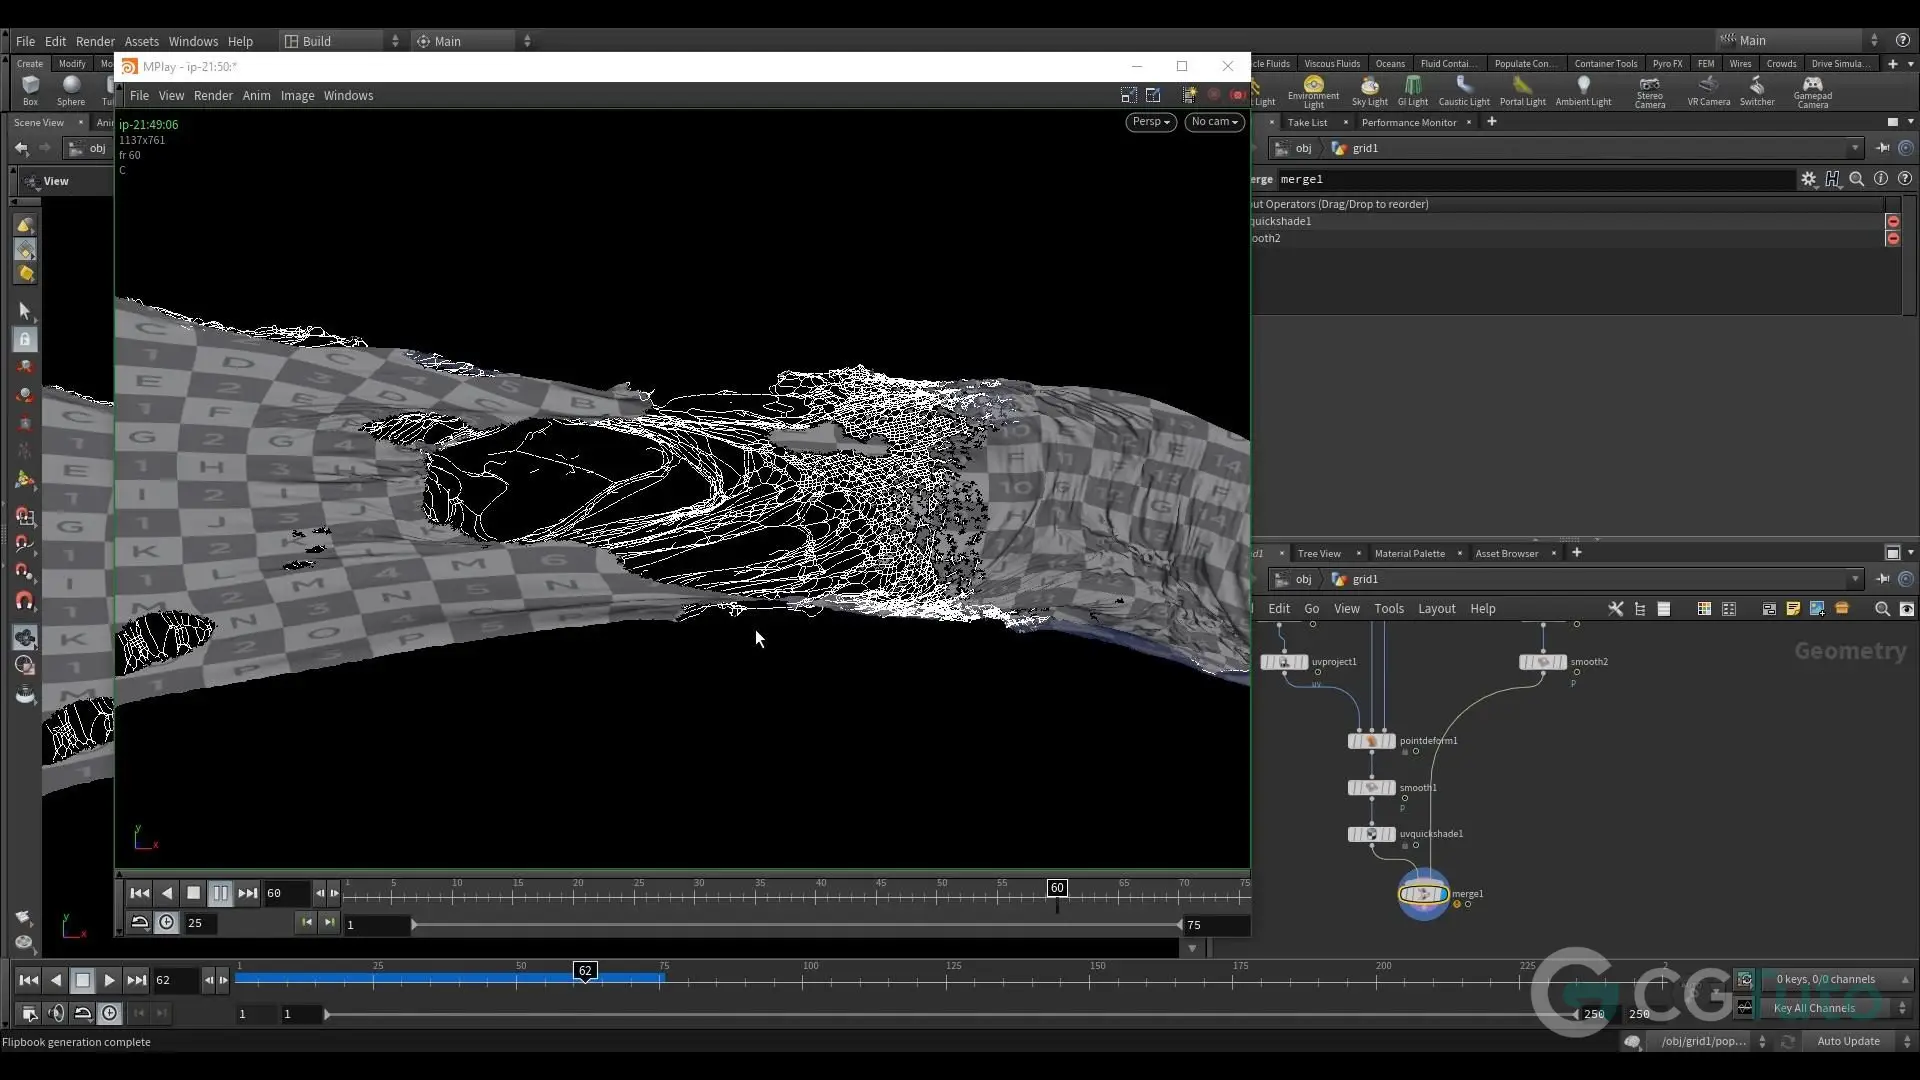
Task: Toggle pin on the network editor pane
Action: pyautogui.click(x=1882, y=579)
